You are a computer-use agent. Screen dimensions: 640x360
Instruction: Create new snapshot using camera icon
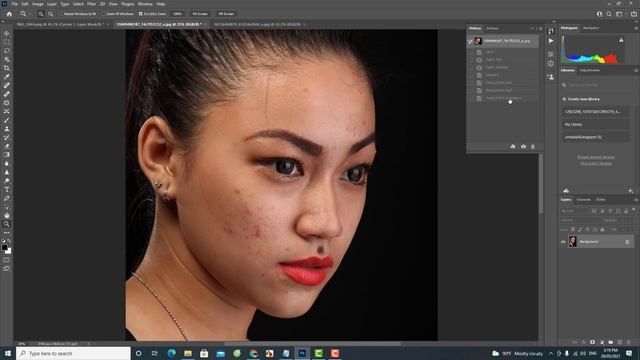[523, 147]
